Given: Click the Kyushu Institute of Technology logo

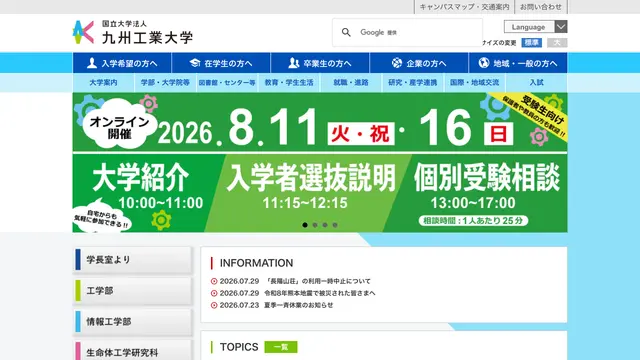Looking at the screenshot, I should point(133,32).
